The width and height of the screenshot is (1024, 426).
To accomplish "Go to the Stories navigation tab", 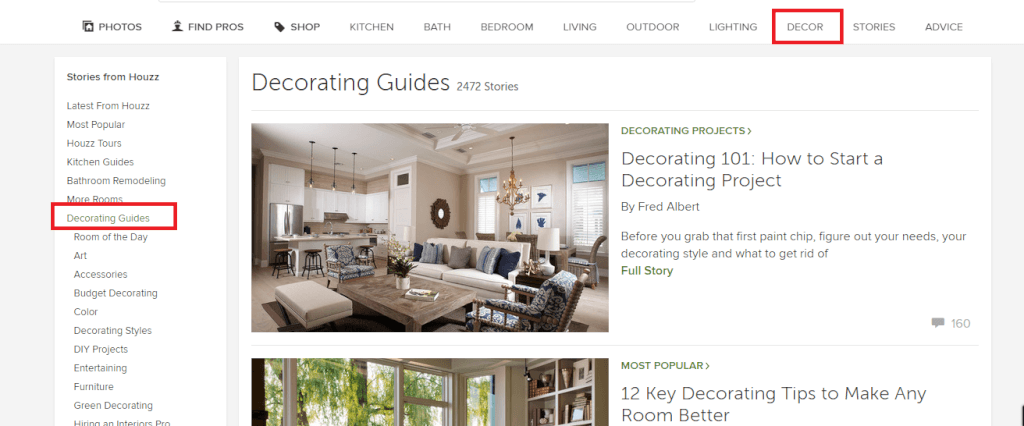I will [x=874, y=27].
